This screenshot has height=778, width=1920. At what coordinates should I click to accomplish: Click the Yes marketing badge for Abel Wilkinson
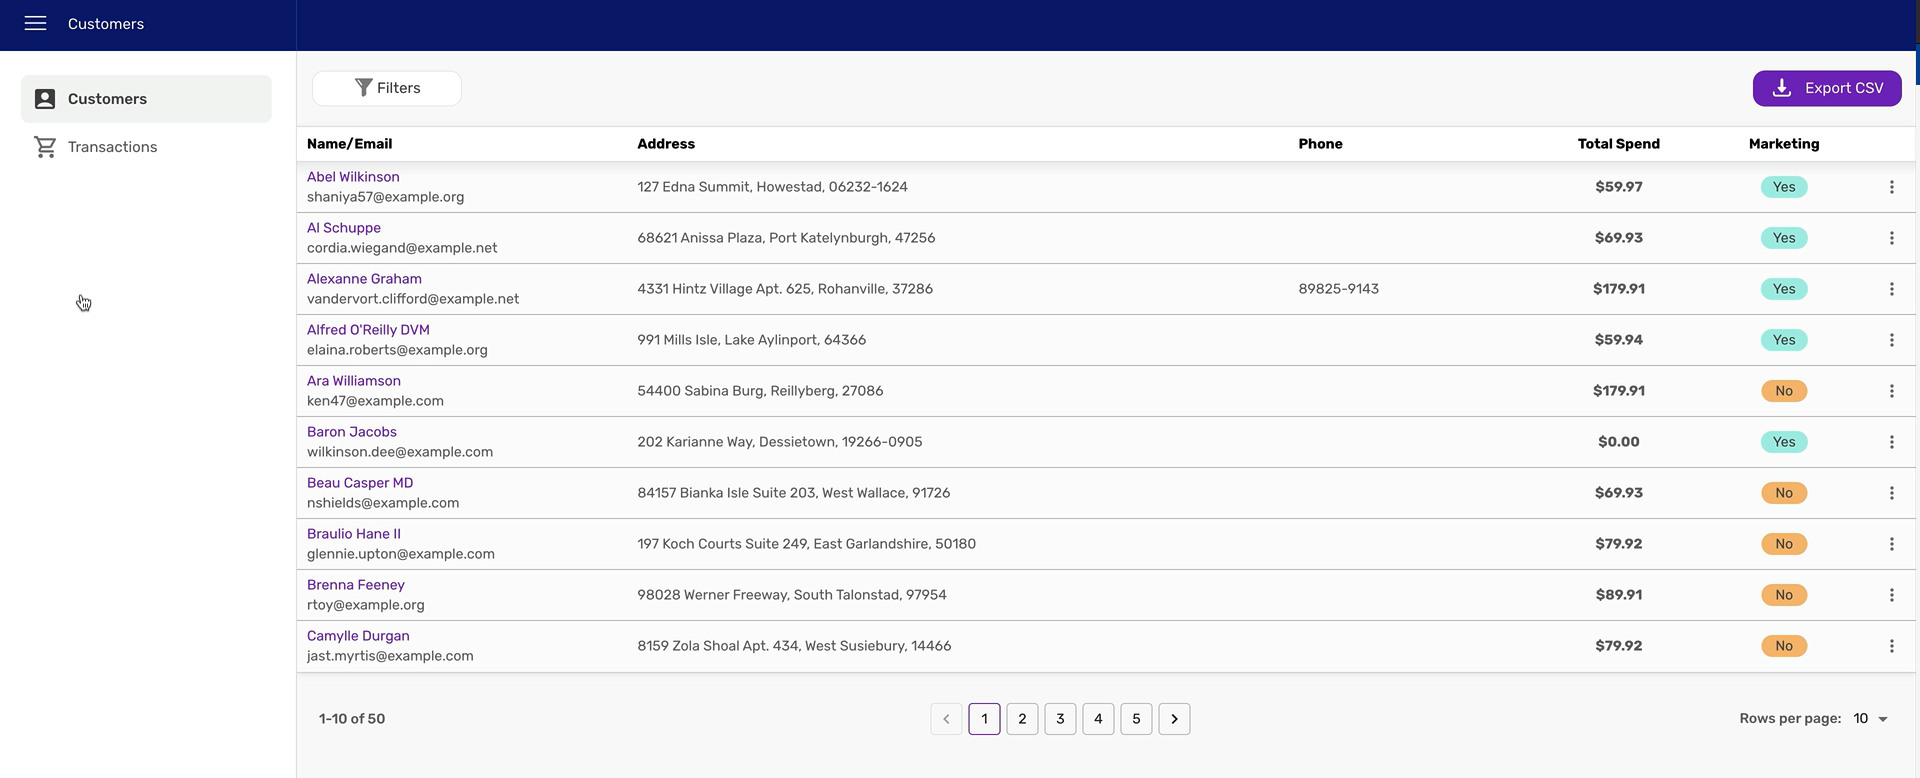point(1784,187)
